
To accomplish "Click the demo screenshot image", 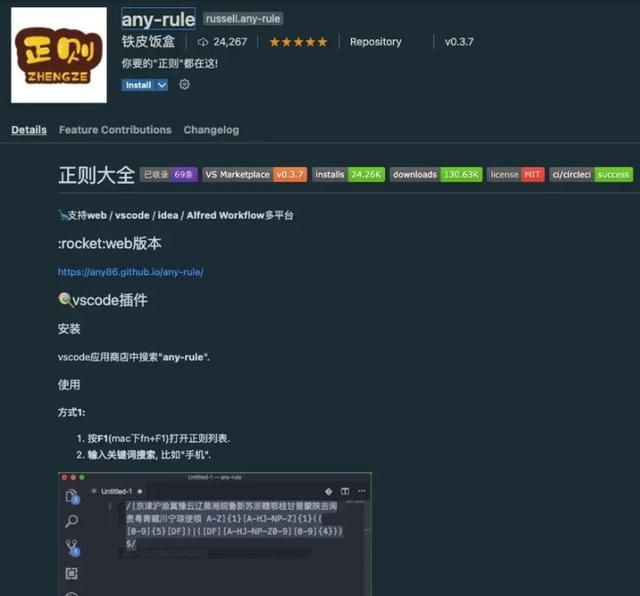I will pyautogui.click(x=215, y=534).
